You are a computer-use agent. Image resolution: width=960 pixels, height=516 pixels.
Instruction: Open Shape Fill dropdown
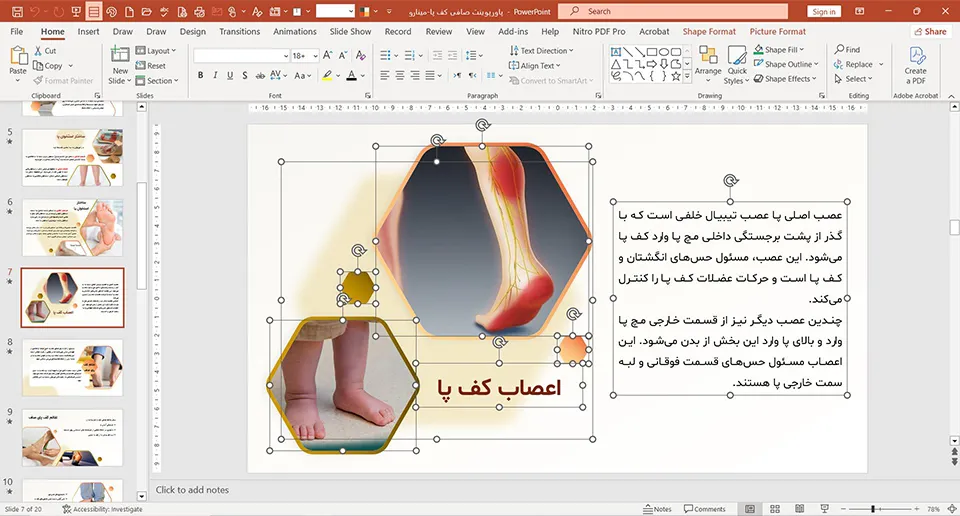(x=779, y=50)
